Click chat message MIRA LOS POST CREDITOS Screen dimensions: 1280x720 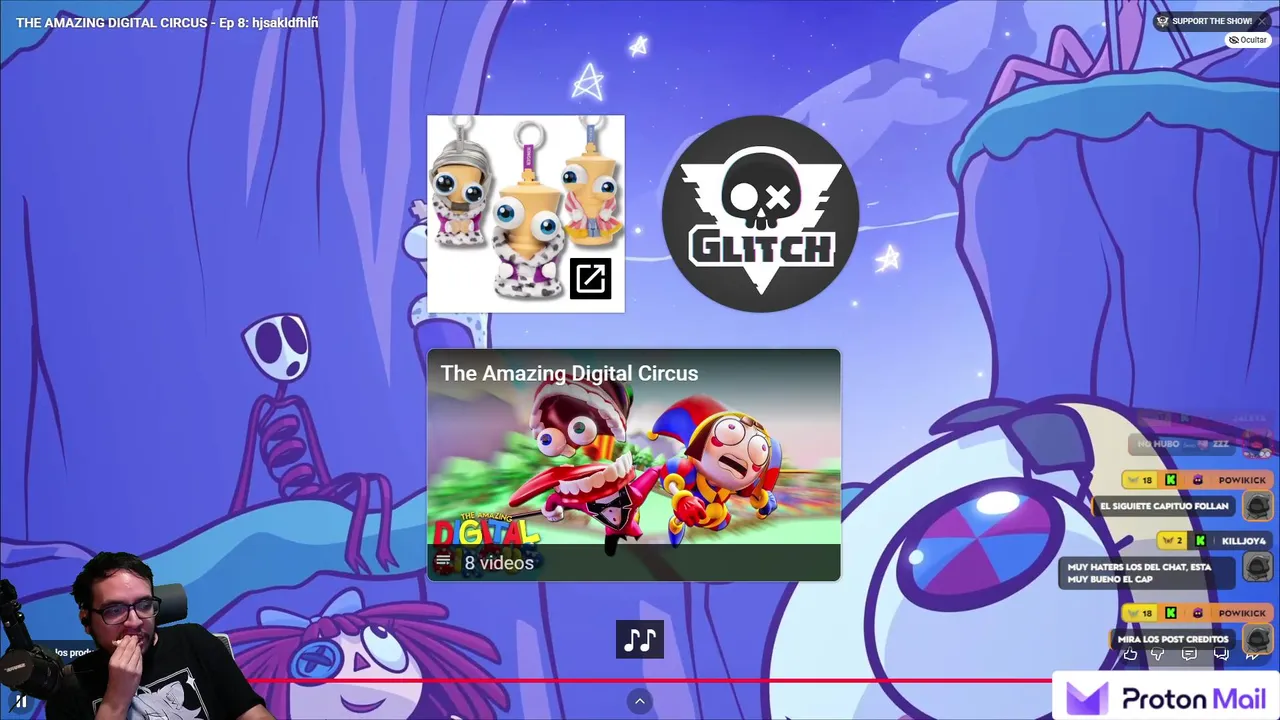(x=1173, y=639)
